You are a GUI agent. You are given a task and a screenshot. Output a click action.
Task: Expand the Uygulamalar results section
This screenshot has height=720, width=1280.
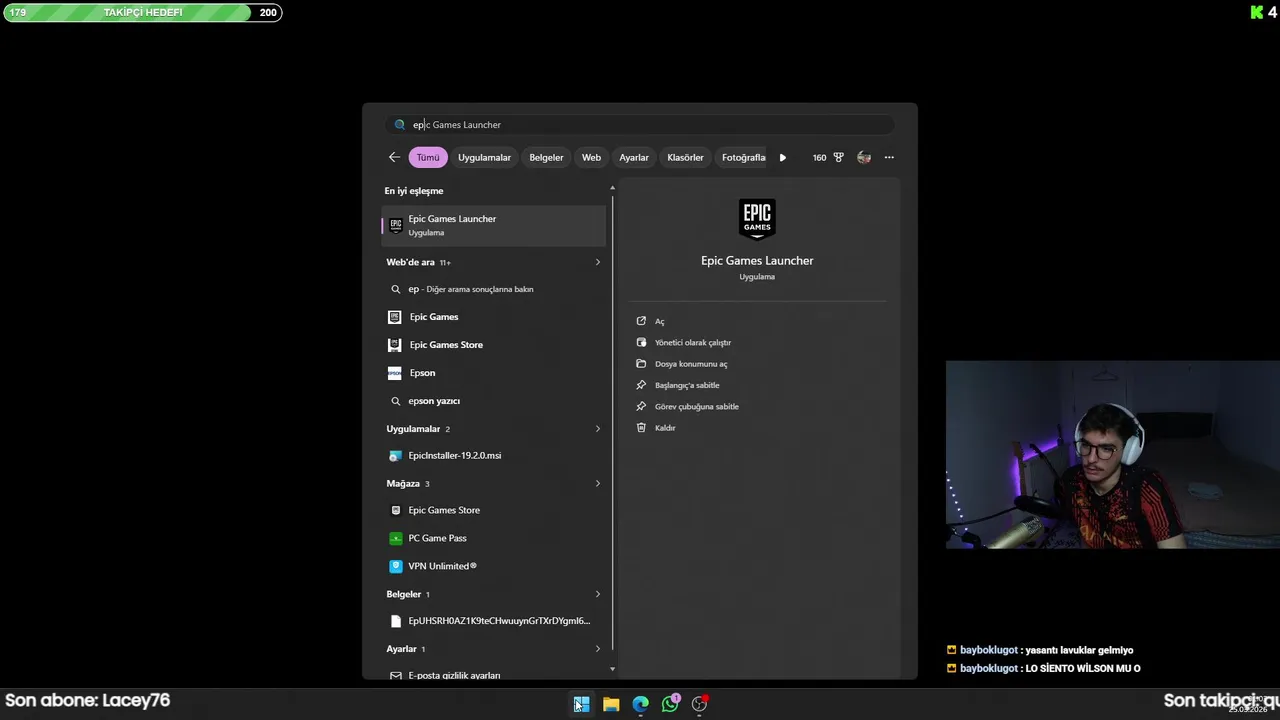pyautogui.click(x=598, y=429)
